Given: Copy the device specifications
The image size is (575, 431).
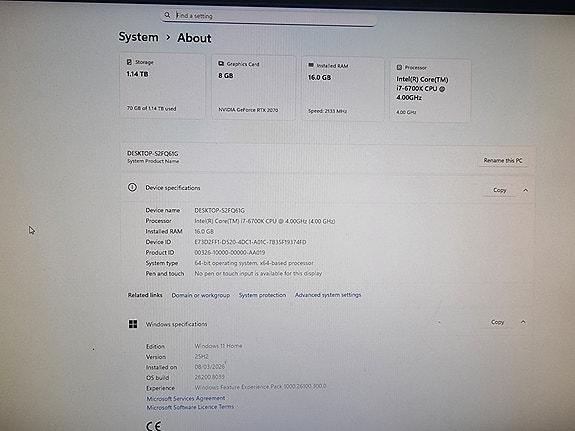Looking at the screenshot, I should click(499, 190).
